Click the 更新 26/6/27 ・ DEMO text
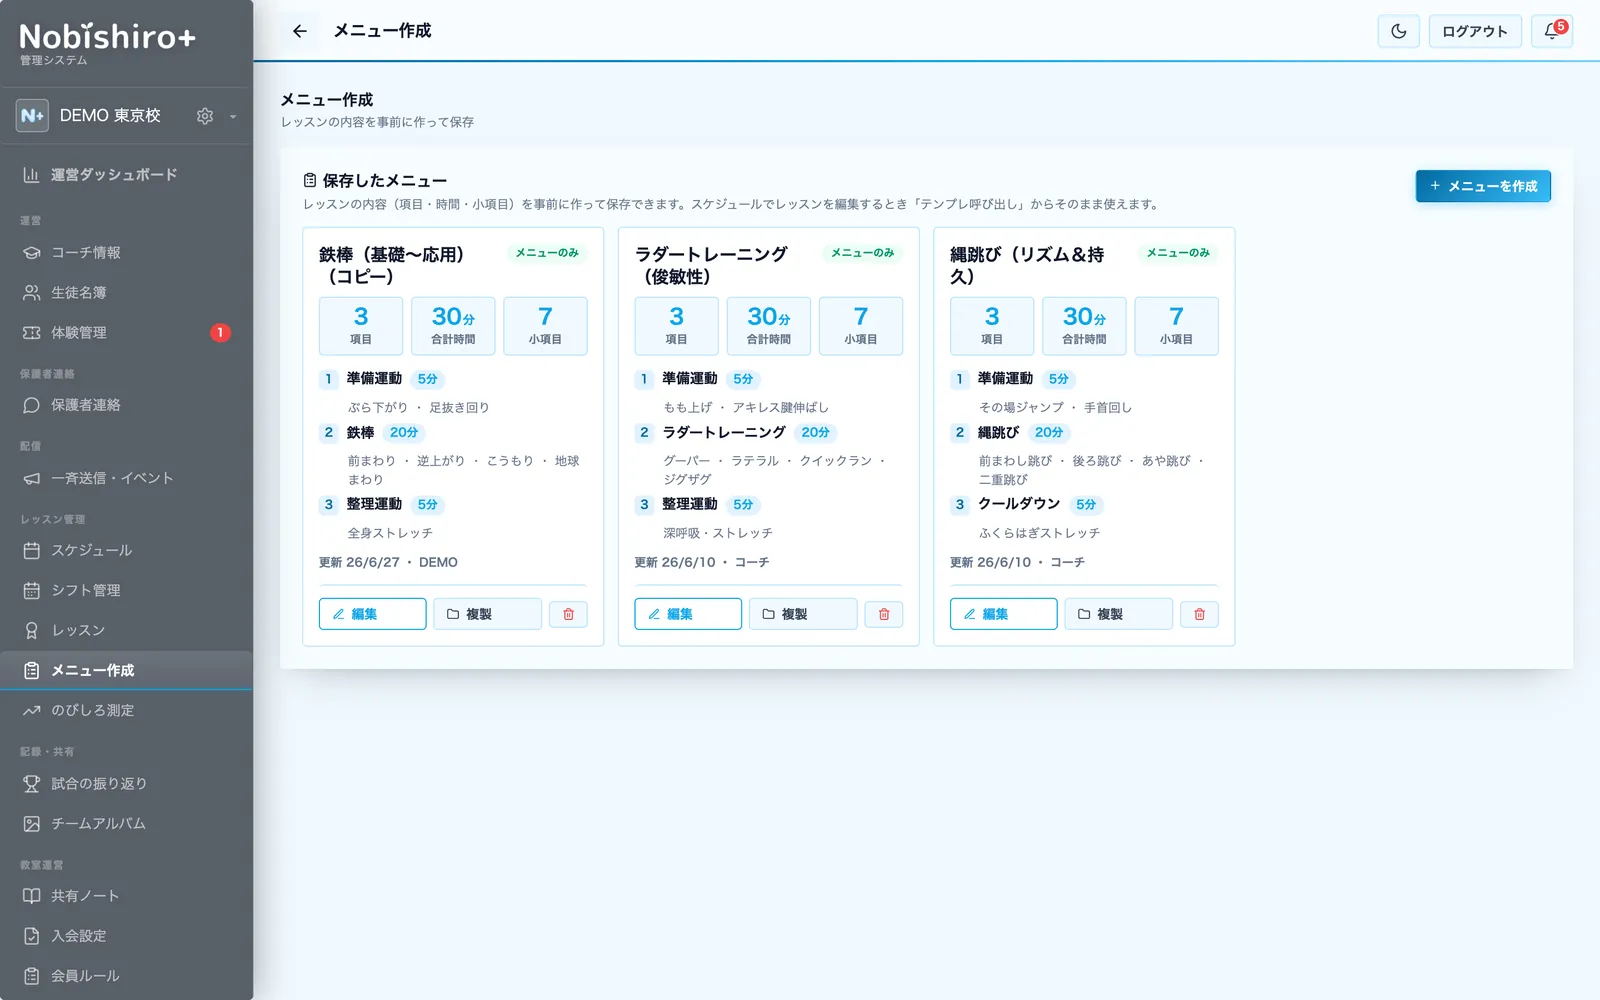1600x1000 pixels. tap(388, 562)
